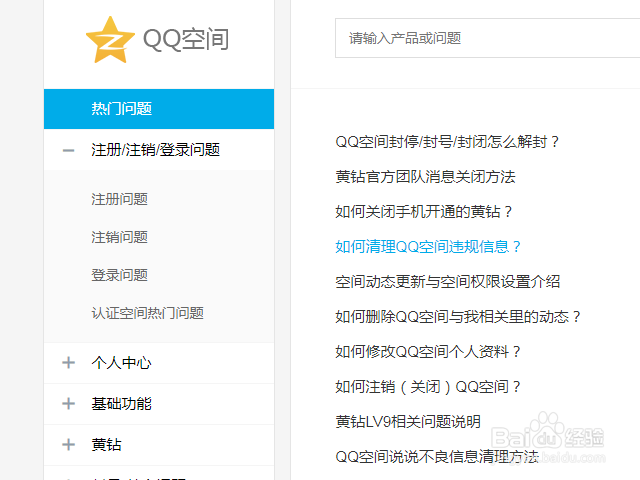640x480 pixels.
Task: Click the QQ空间 title text
Action: point(186,40)
